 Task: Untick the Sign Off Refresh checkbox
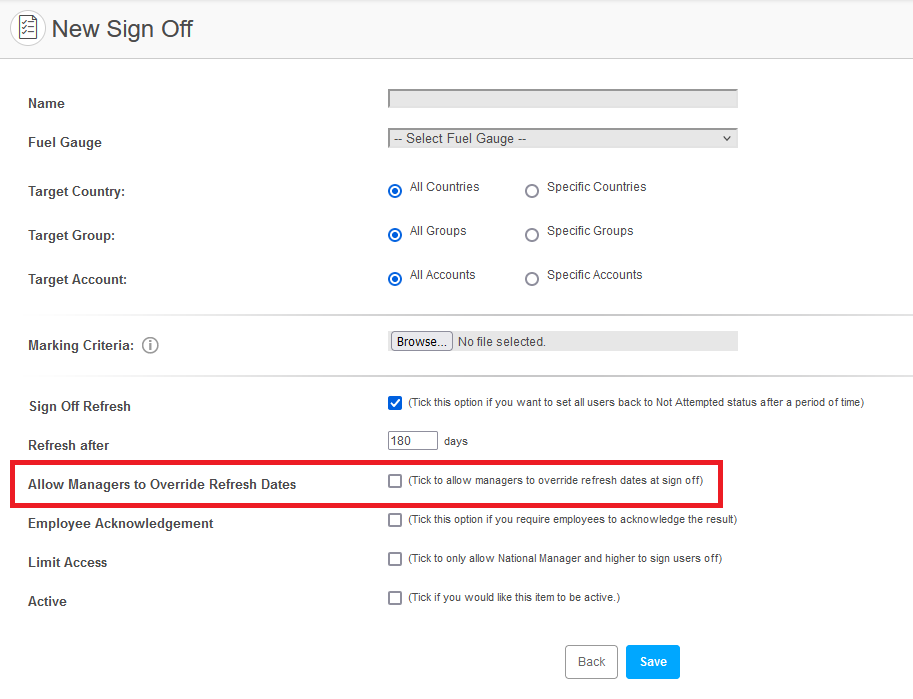tap(395, 403)
